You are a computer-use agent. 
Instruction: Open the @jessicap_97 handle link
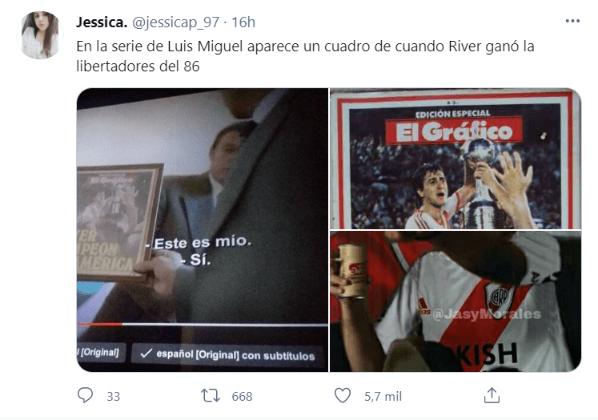tap(176, 23)
